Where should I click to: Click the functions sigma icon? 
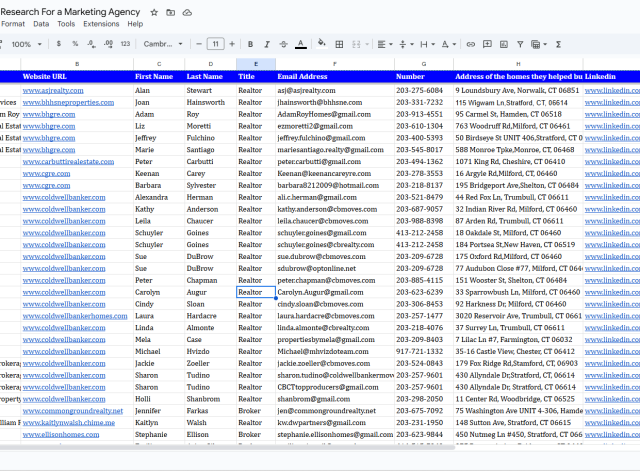[x=558, y=44]
